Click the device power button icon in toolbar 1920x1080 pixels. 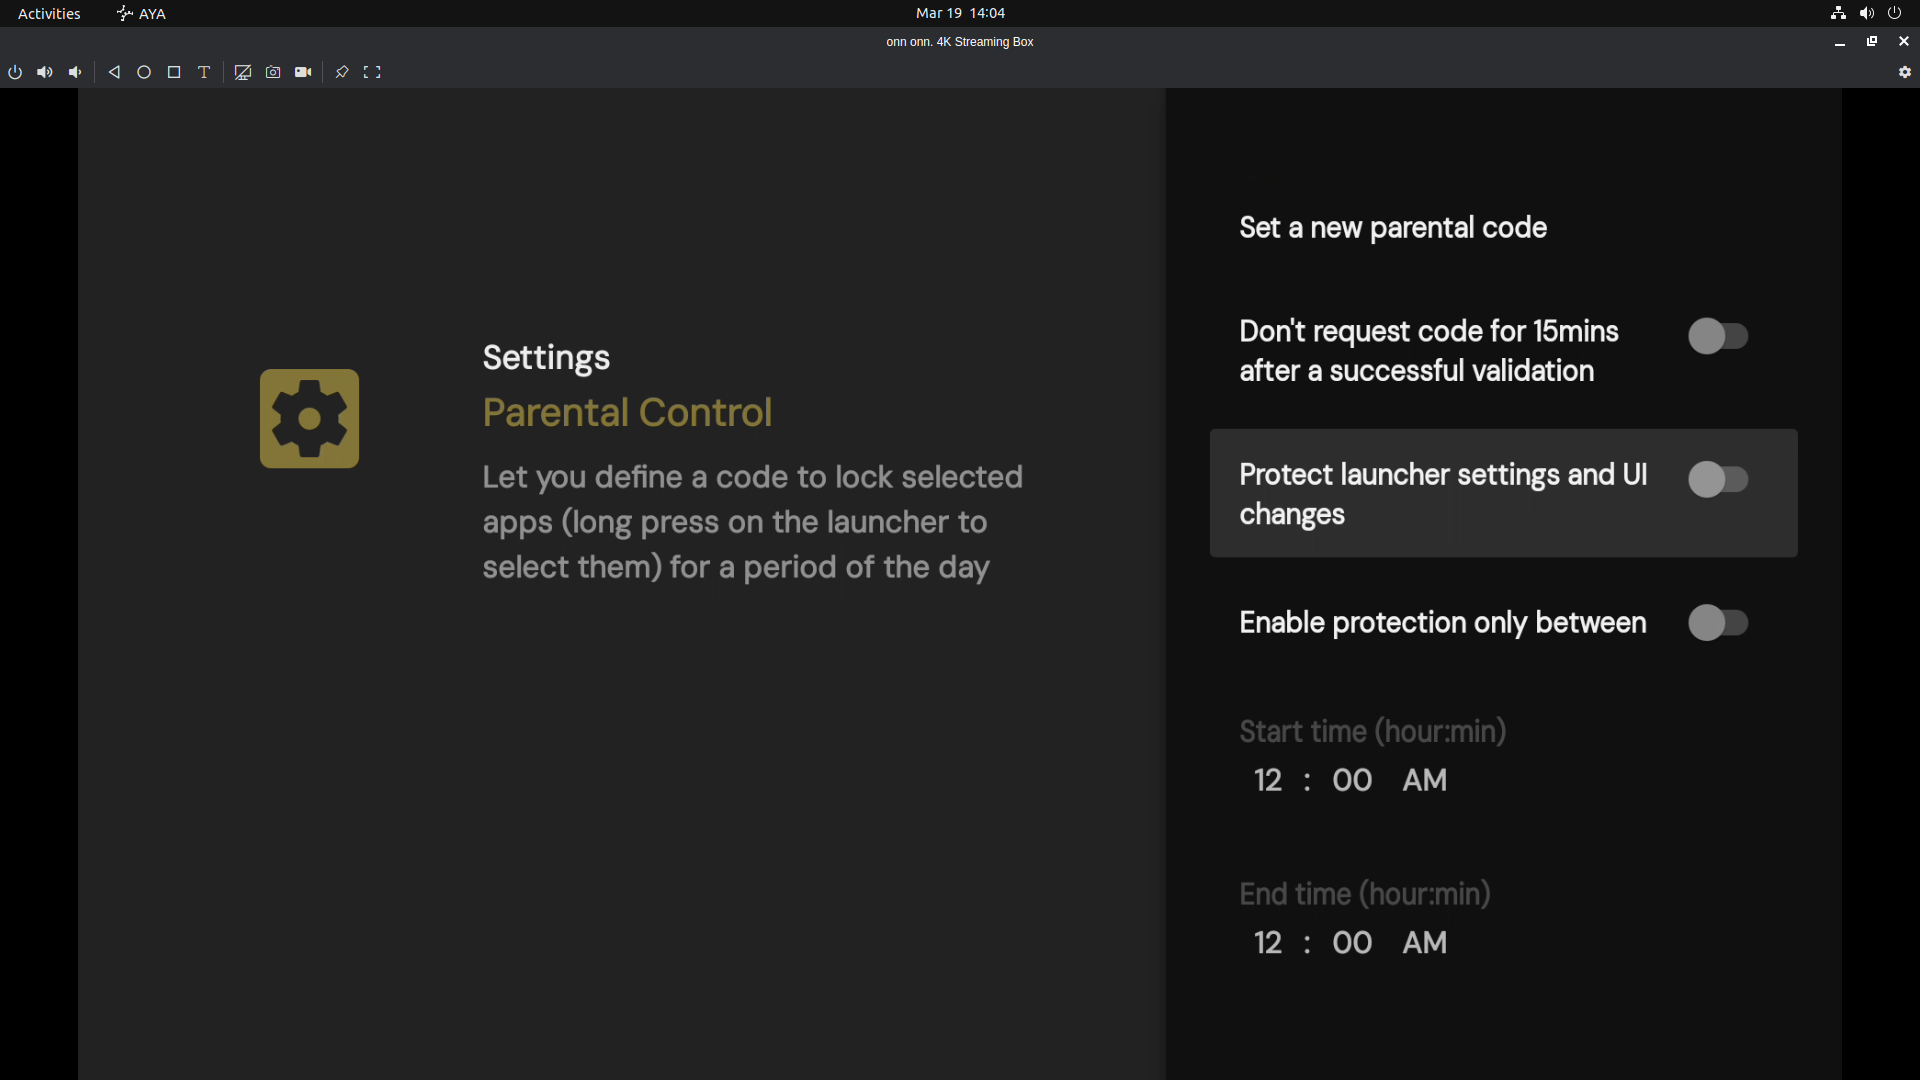[x=15, y=72]
